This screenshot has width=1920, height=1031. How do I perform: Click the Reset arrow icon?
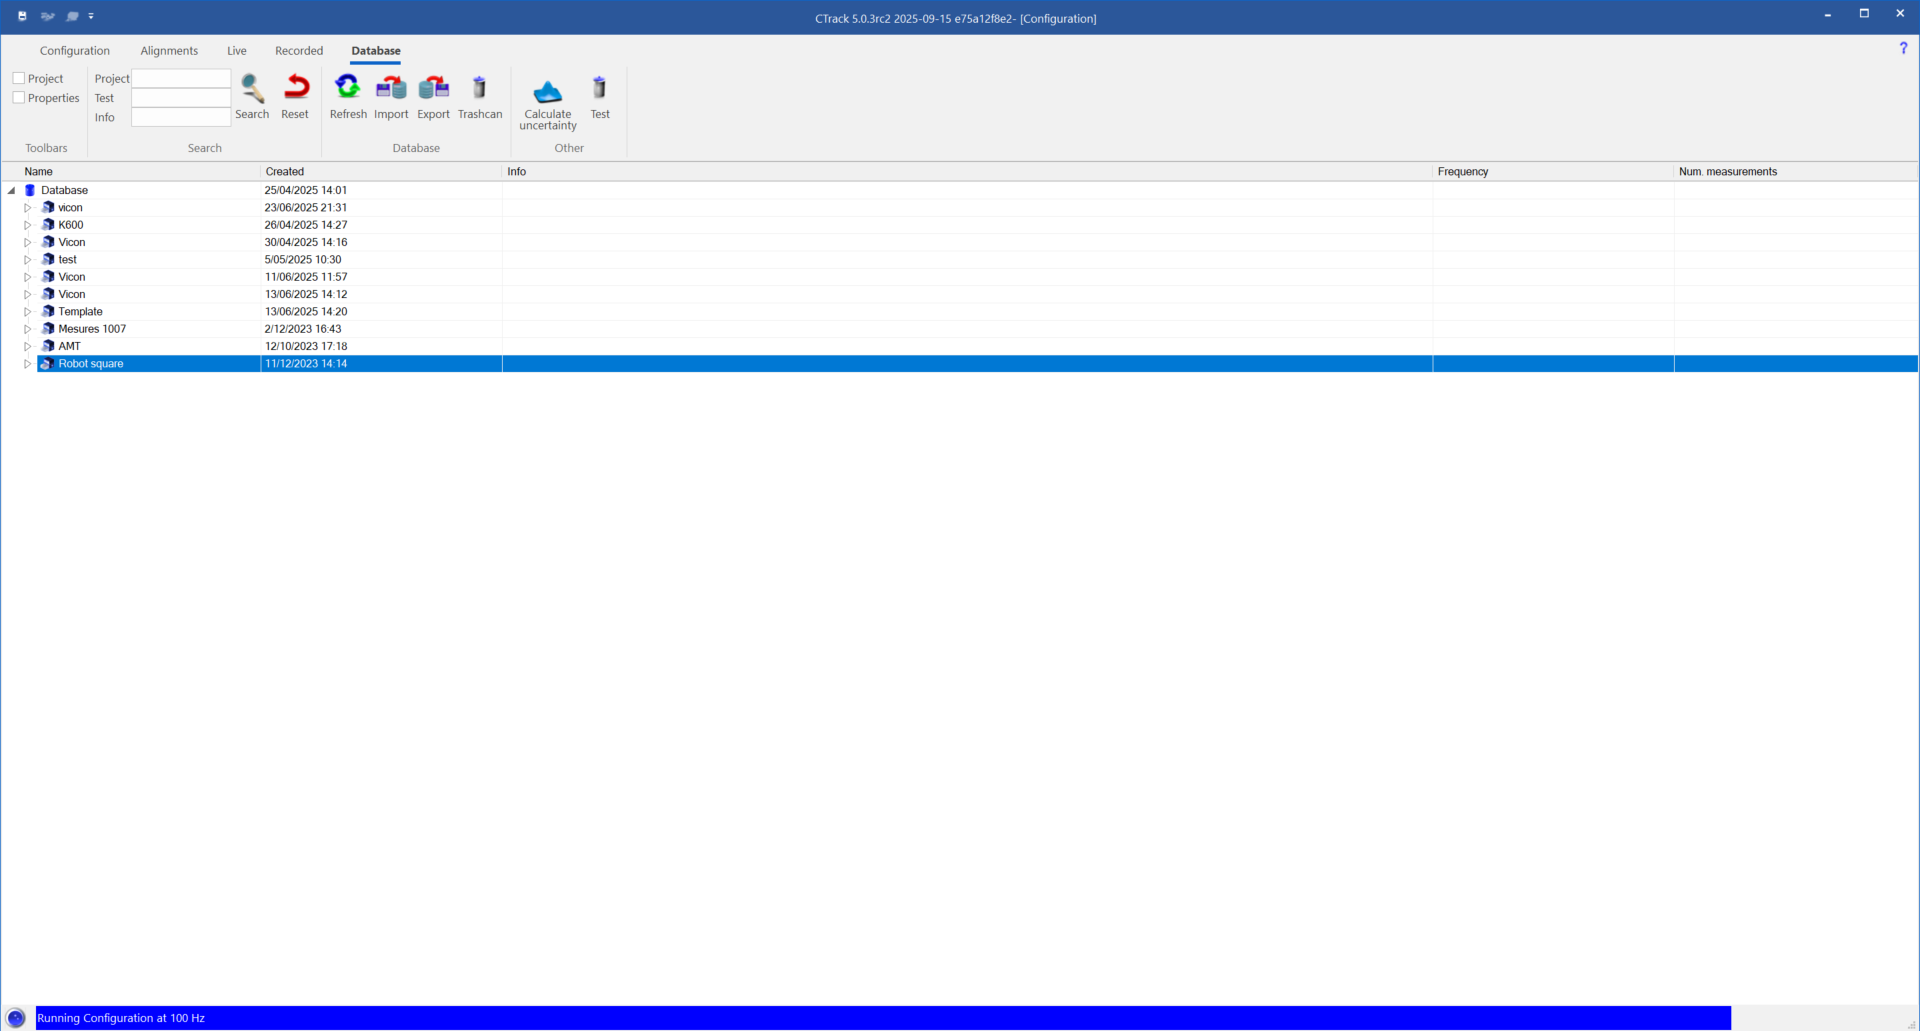[295, 90]
